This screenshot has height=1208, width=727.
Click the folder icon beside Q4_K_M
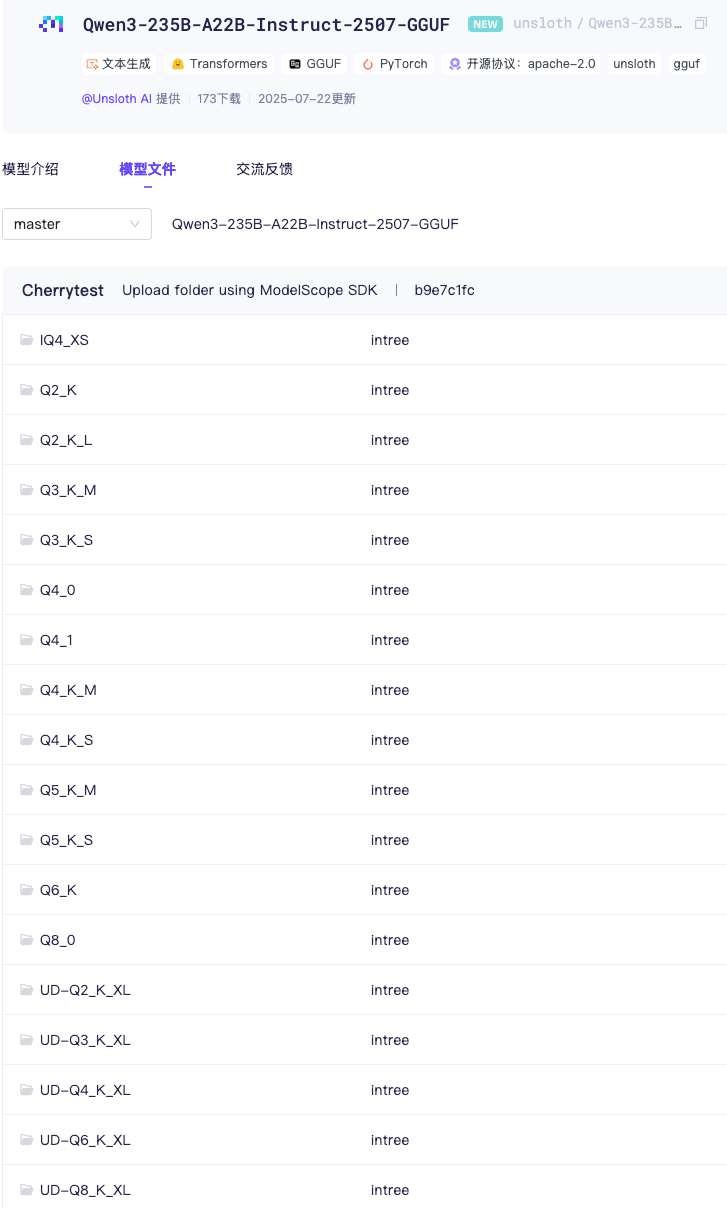click(27, 690)
